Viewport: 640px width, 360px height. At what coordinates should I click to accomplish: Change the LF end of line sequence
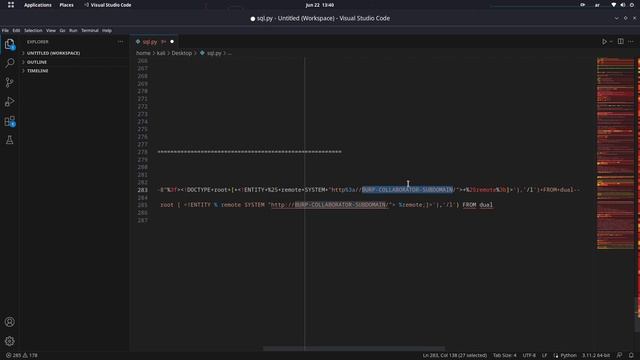pyautogui.click(x=544, y=356)
